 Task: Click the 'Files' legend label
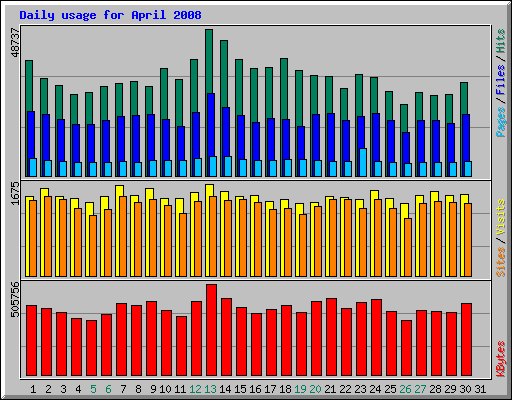(x=501, y=79)
